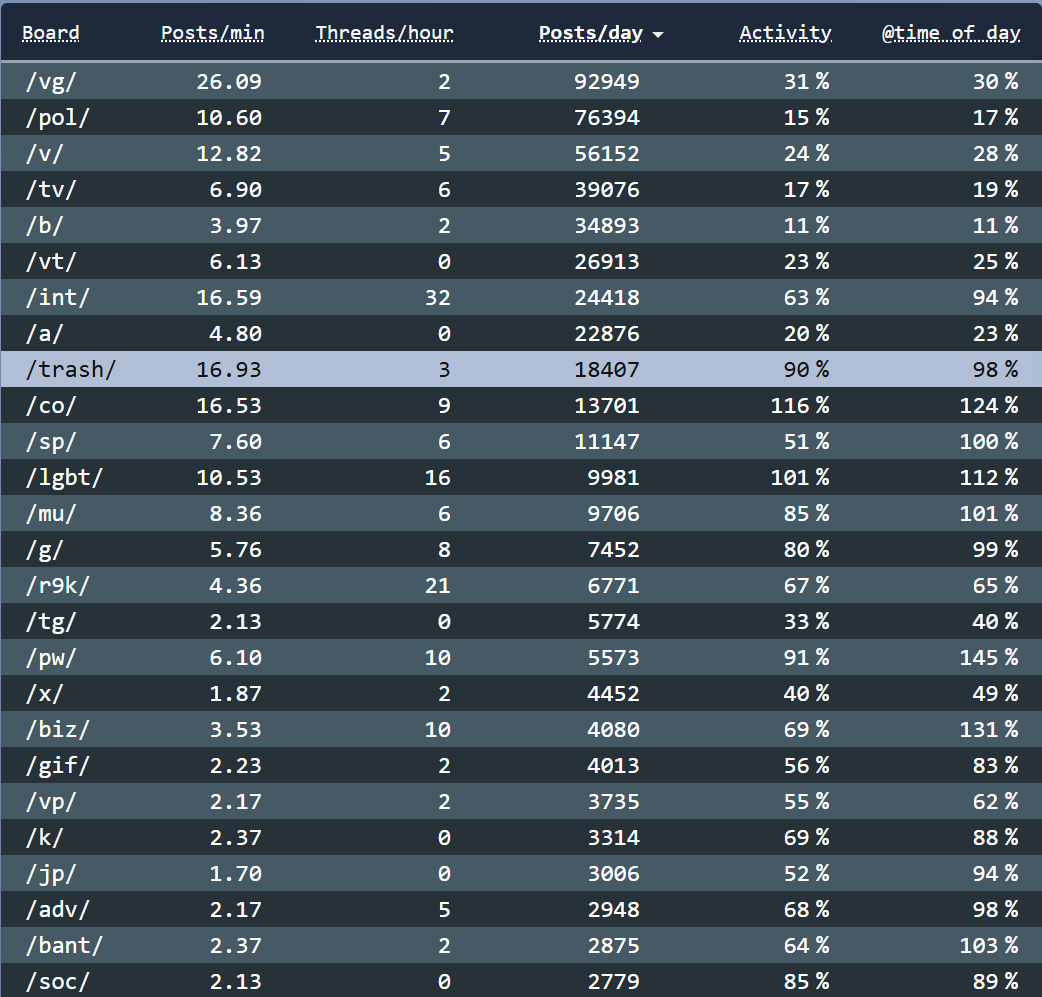Click posts/day value 2779

[x=613, y=981]
